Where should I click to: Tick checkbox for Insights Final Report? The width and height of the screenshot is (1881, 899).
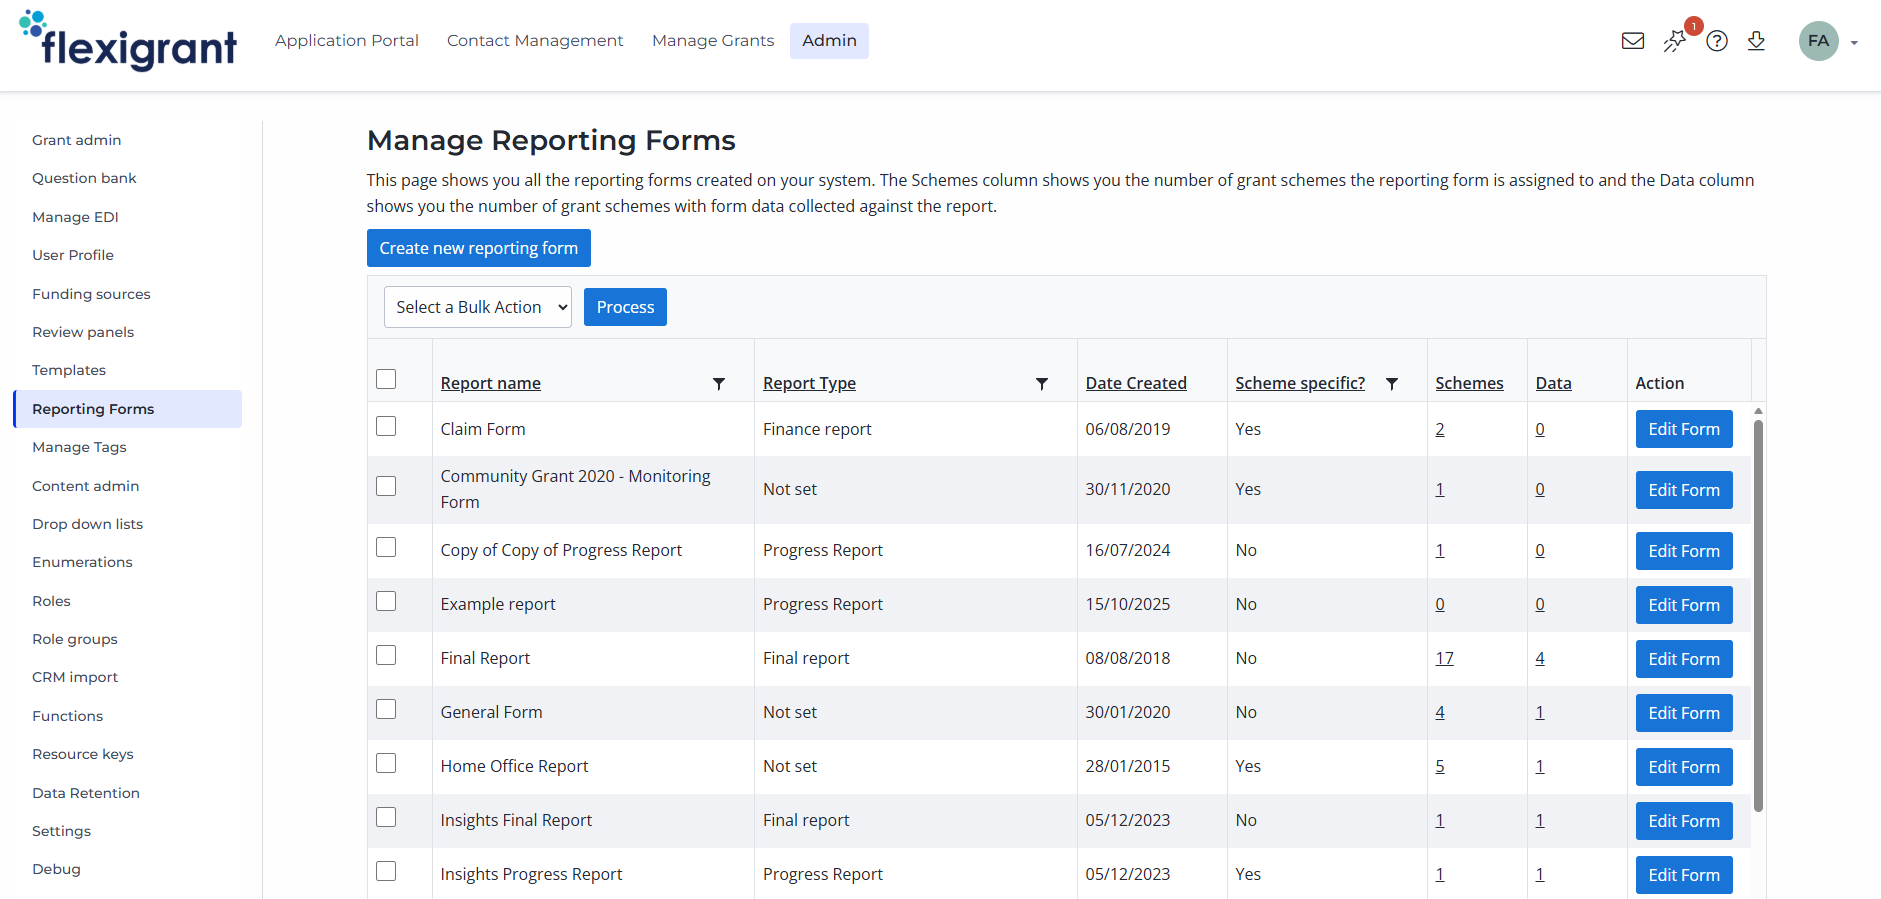point(386,817)
